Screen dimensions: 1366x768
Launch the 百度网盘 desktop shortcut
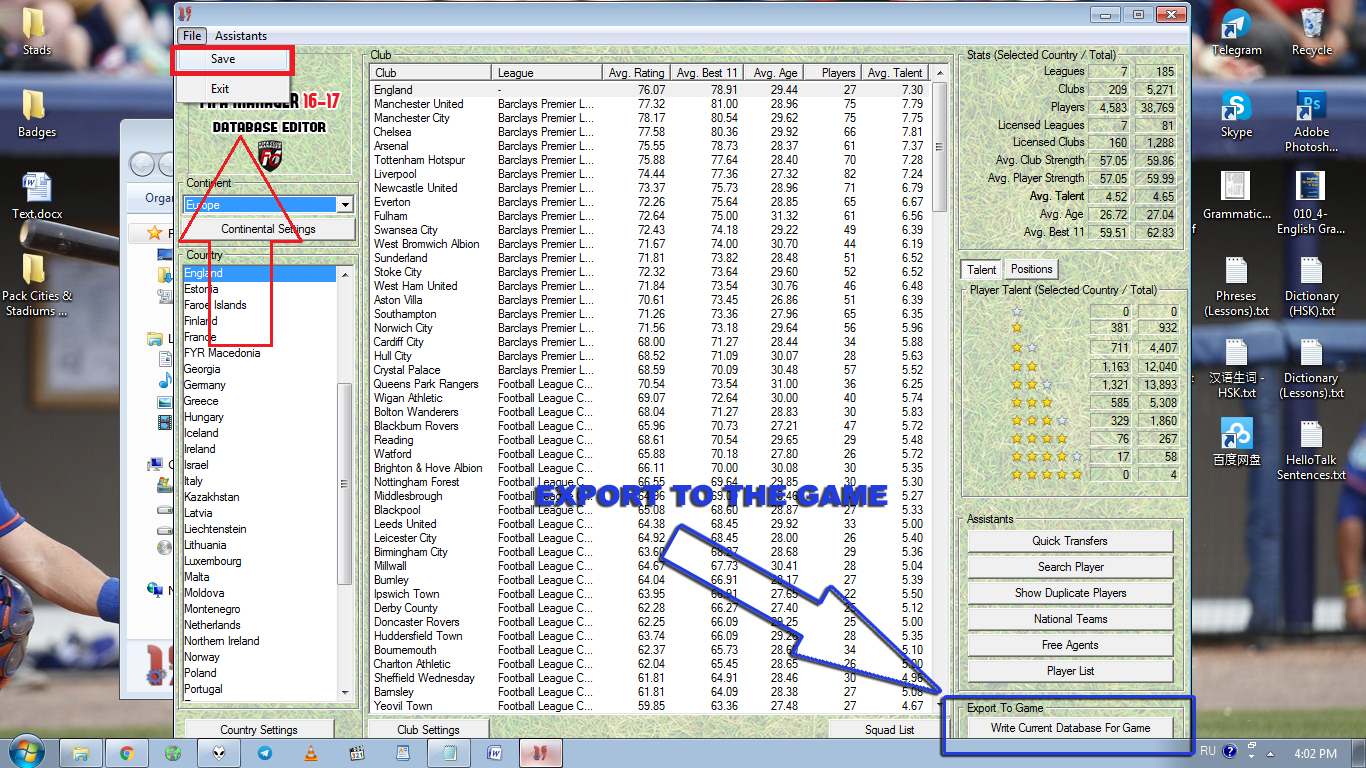click(1236, 442)
